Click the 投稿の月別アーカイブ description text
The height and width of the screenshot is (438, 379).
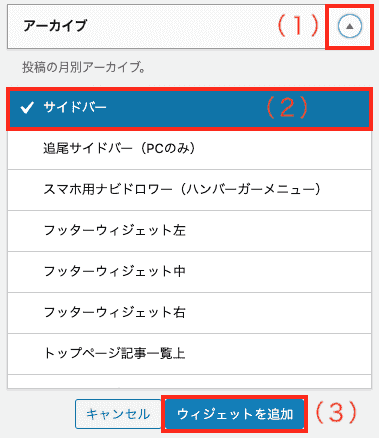point(84,68)
